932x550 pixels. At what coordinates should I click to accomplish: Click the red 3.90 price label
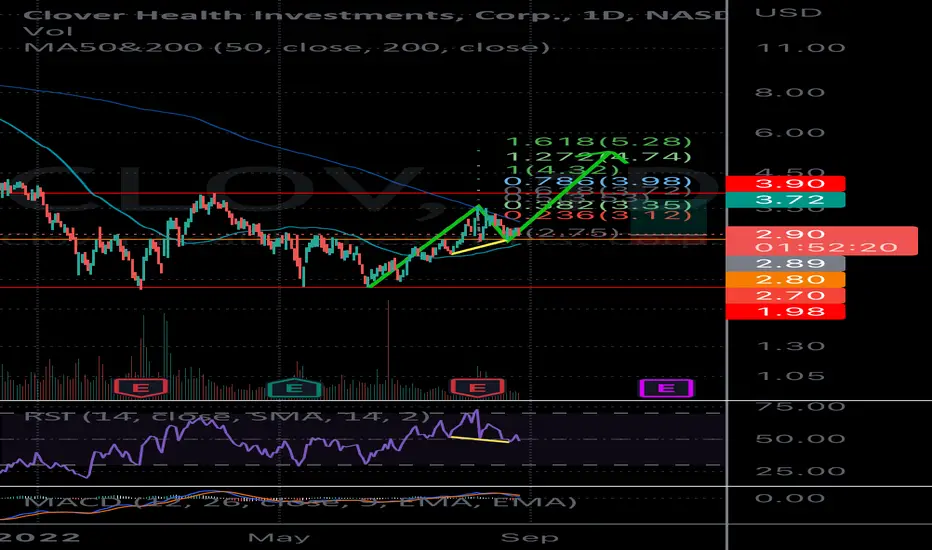click(785, 184)
